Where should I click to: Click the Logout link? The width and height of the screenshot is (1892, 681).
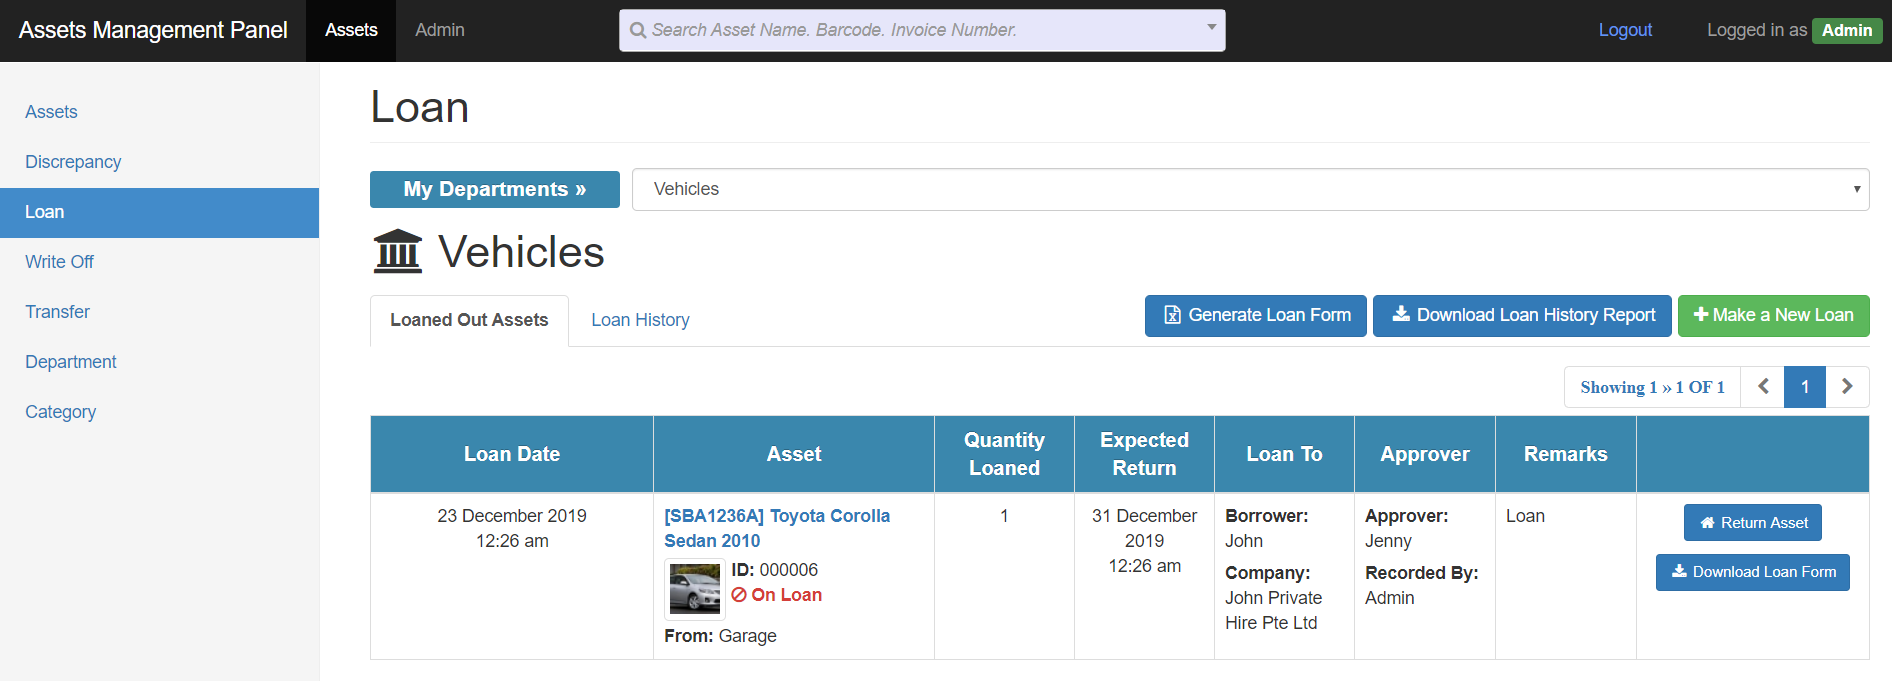pyautogui.click(x=1625, y=30)
